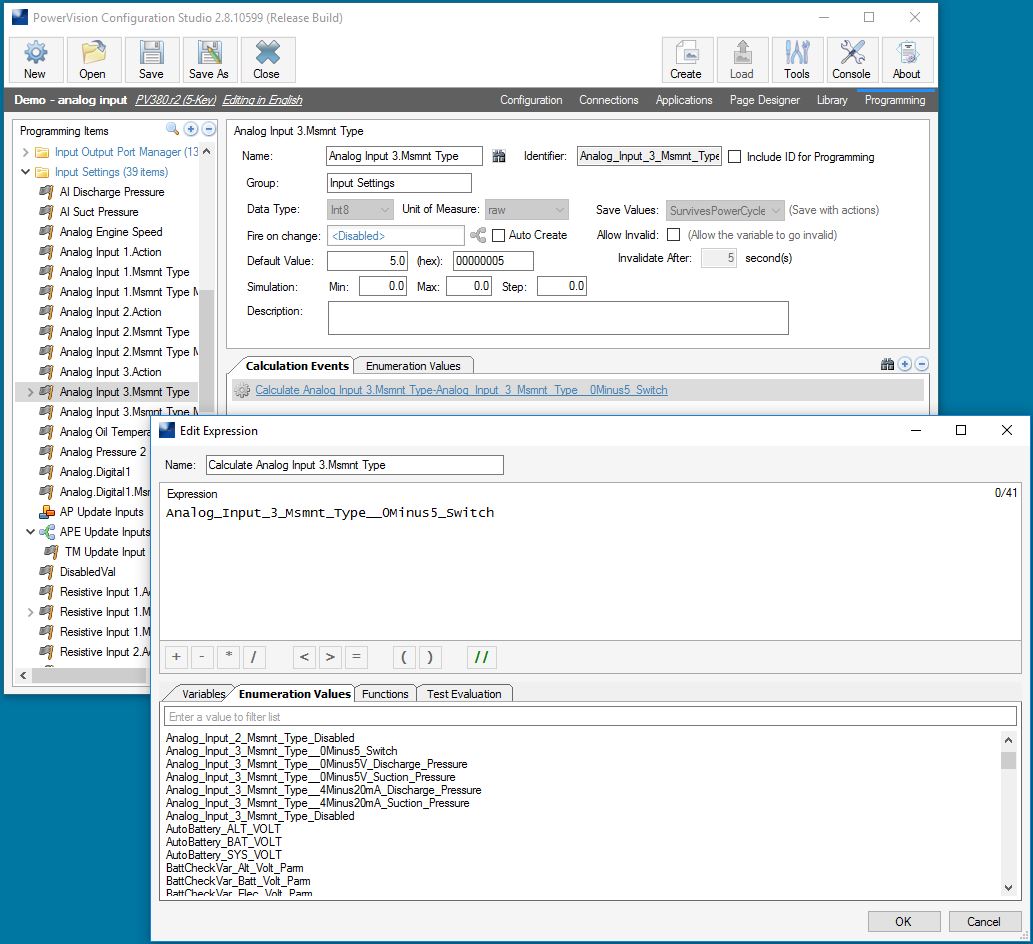The image size is (1033, 944).
Task: Open the Calculate Analog Input 3.Msmnt Type link
Action: 461,390
